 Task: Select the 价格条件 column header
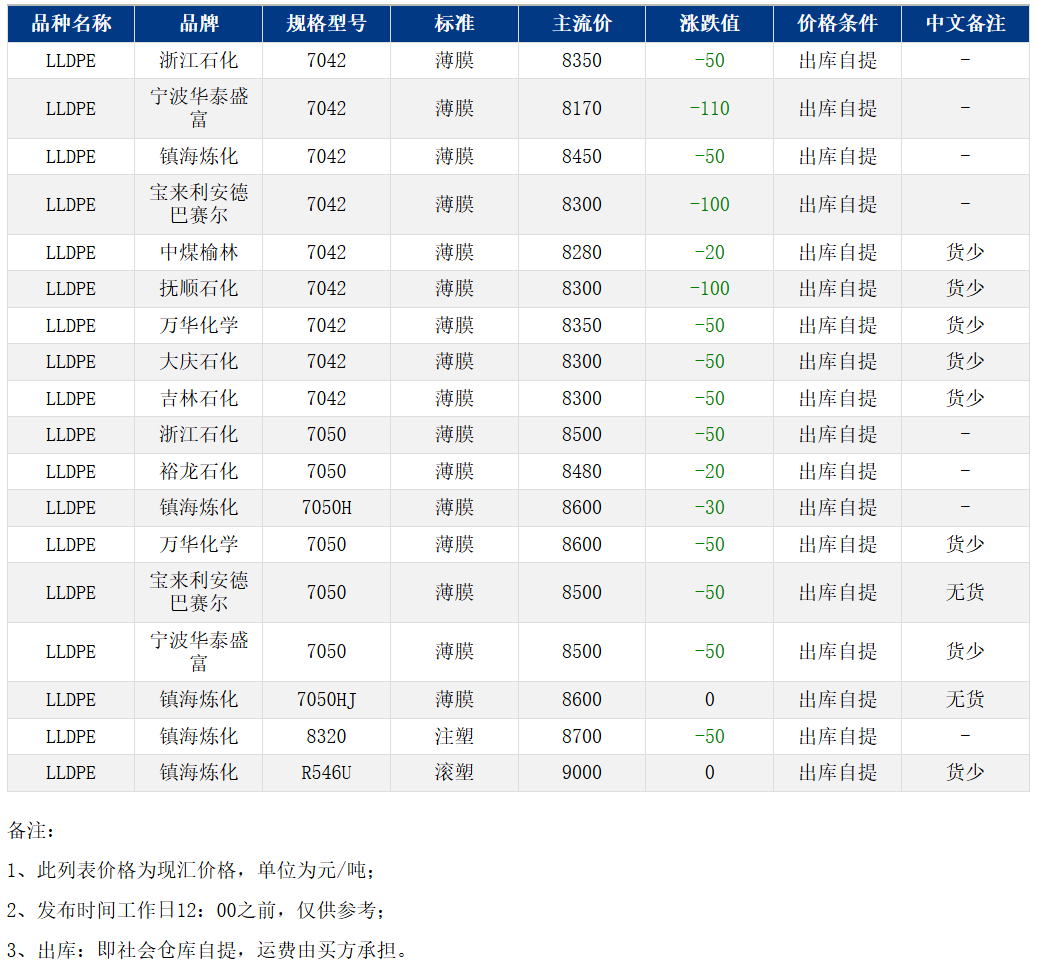pos(837,24)
